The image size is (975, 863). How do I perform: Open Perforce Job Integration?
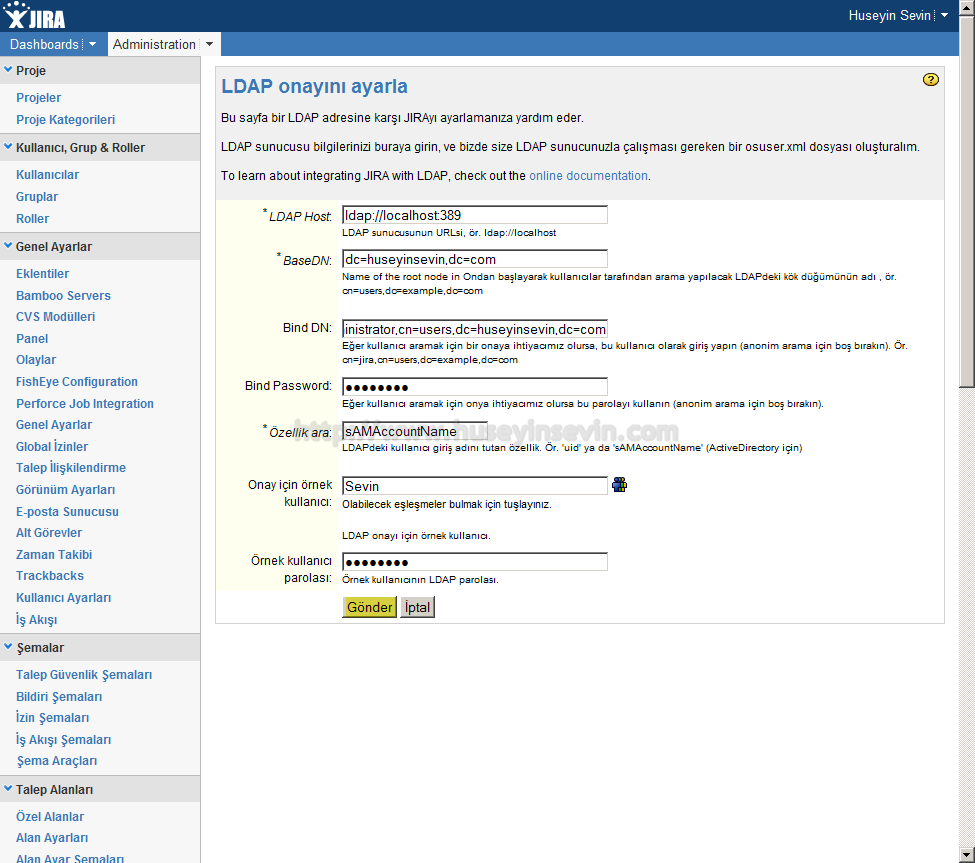[x=85, y=404]
